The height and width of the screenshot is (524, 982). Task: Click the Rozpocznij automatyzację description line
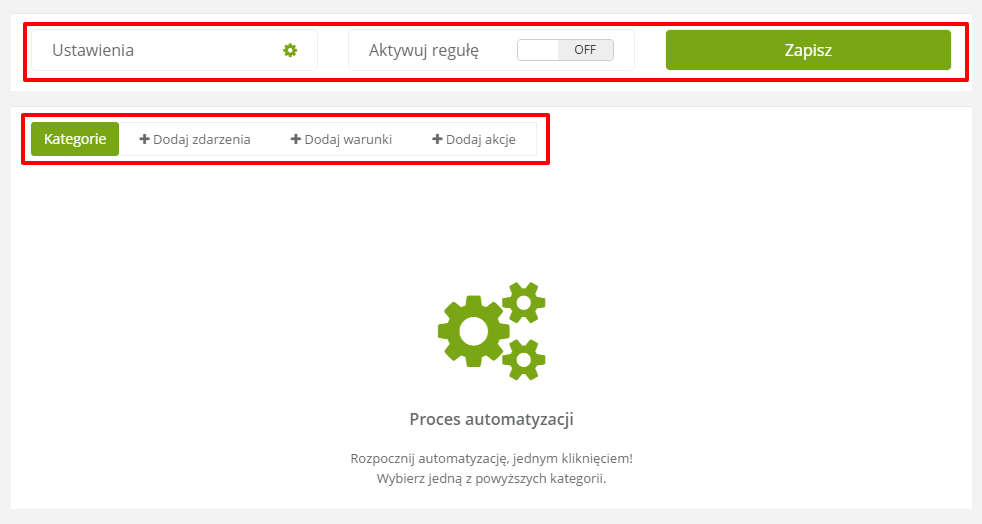click(492, 458)
